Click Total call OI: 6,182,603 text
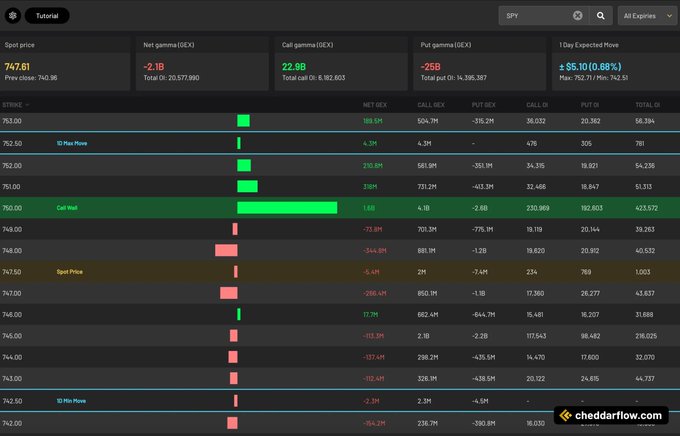The height and width of the screenshot is (436, 680). click(314, 78)
